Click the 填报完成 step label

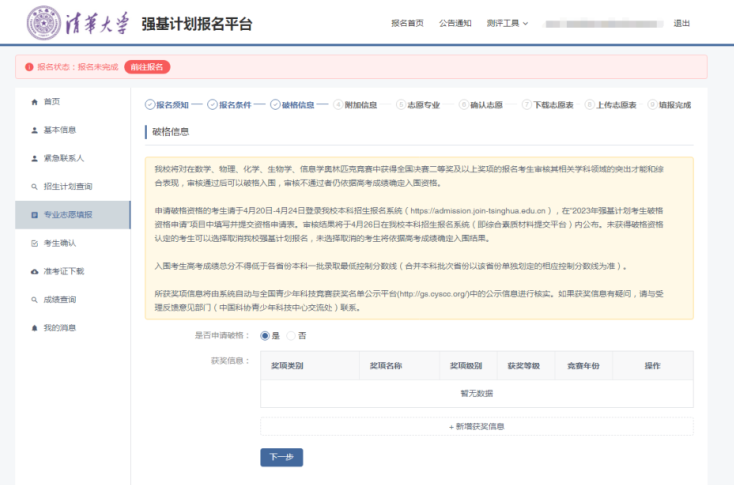tap(675, 105)
